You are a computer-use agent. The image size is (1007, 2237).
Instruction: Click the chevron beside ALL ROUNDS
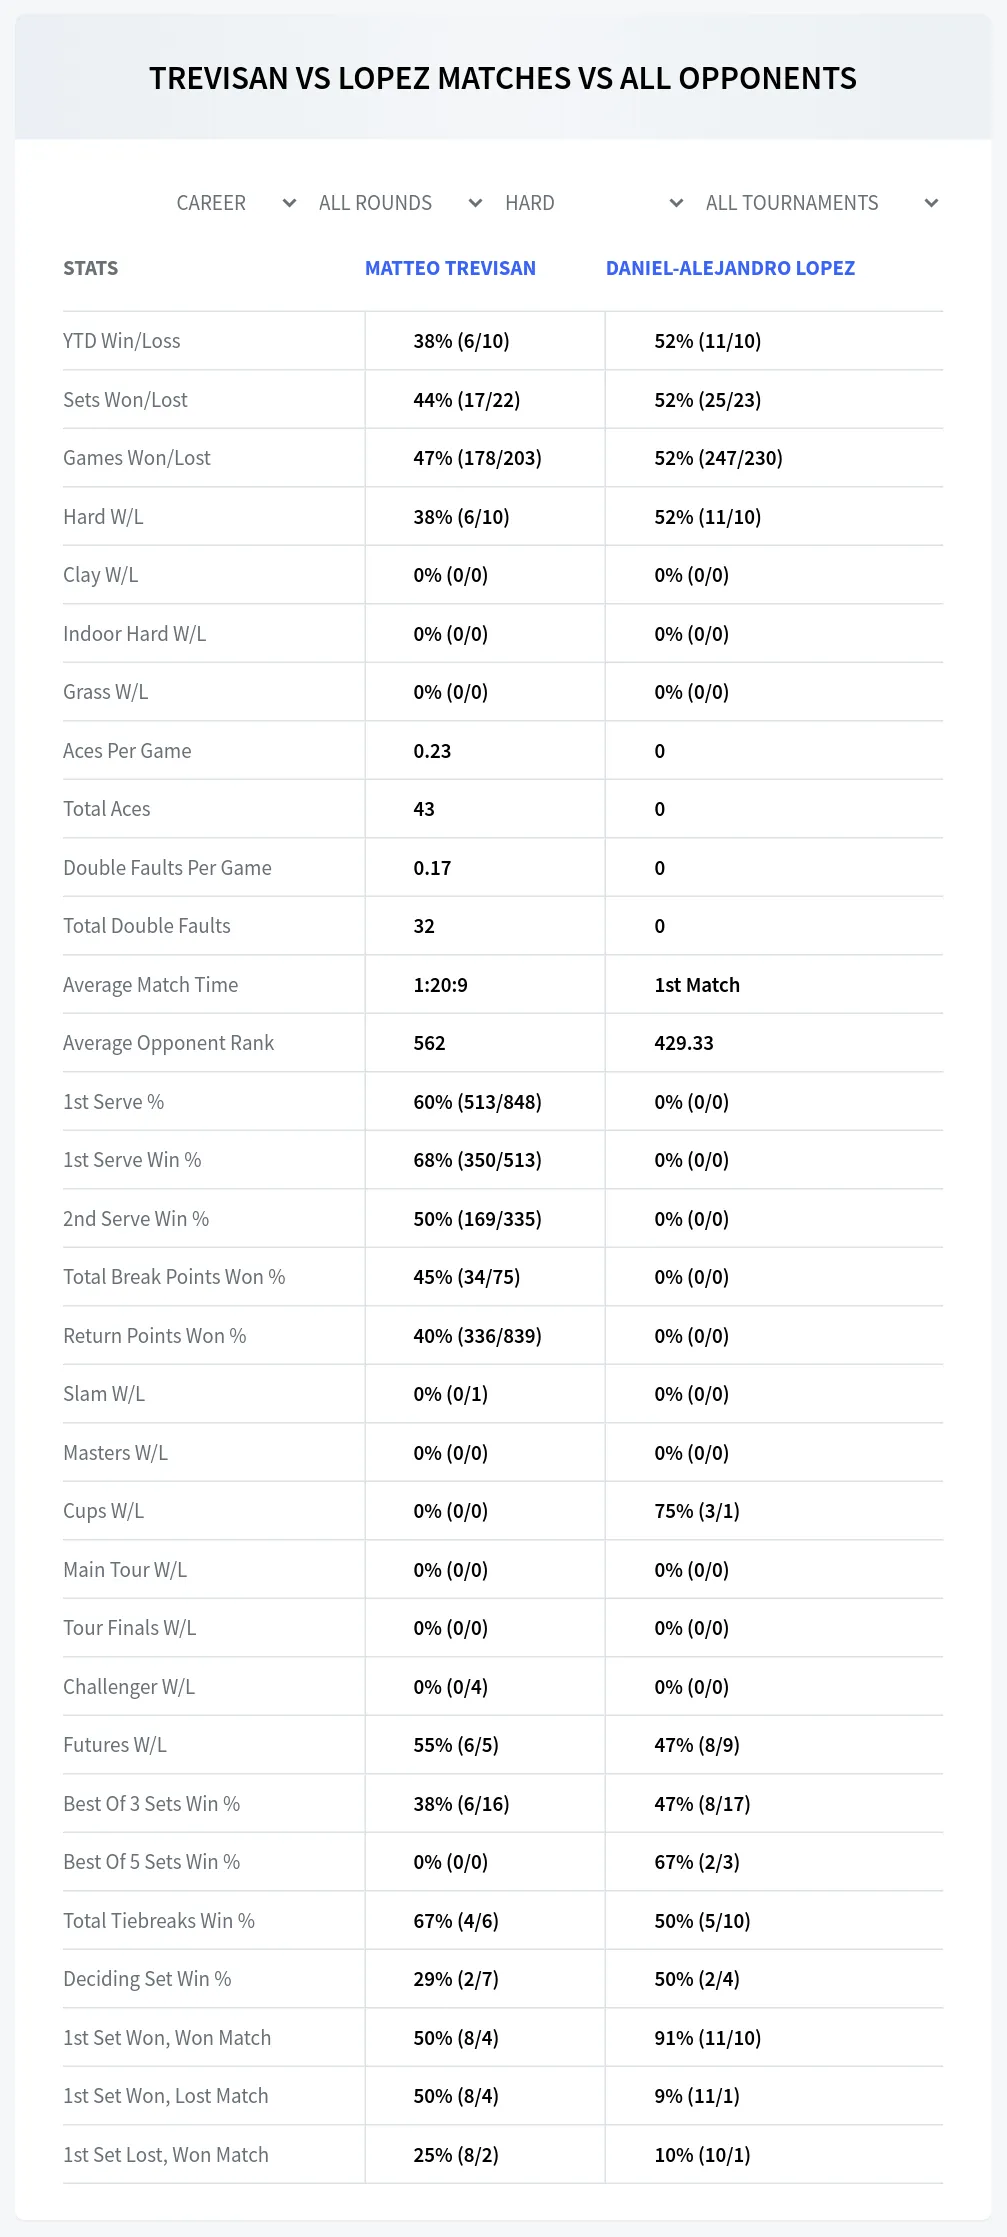coord(475,203)
